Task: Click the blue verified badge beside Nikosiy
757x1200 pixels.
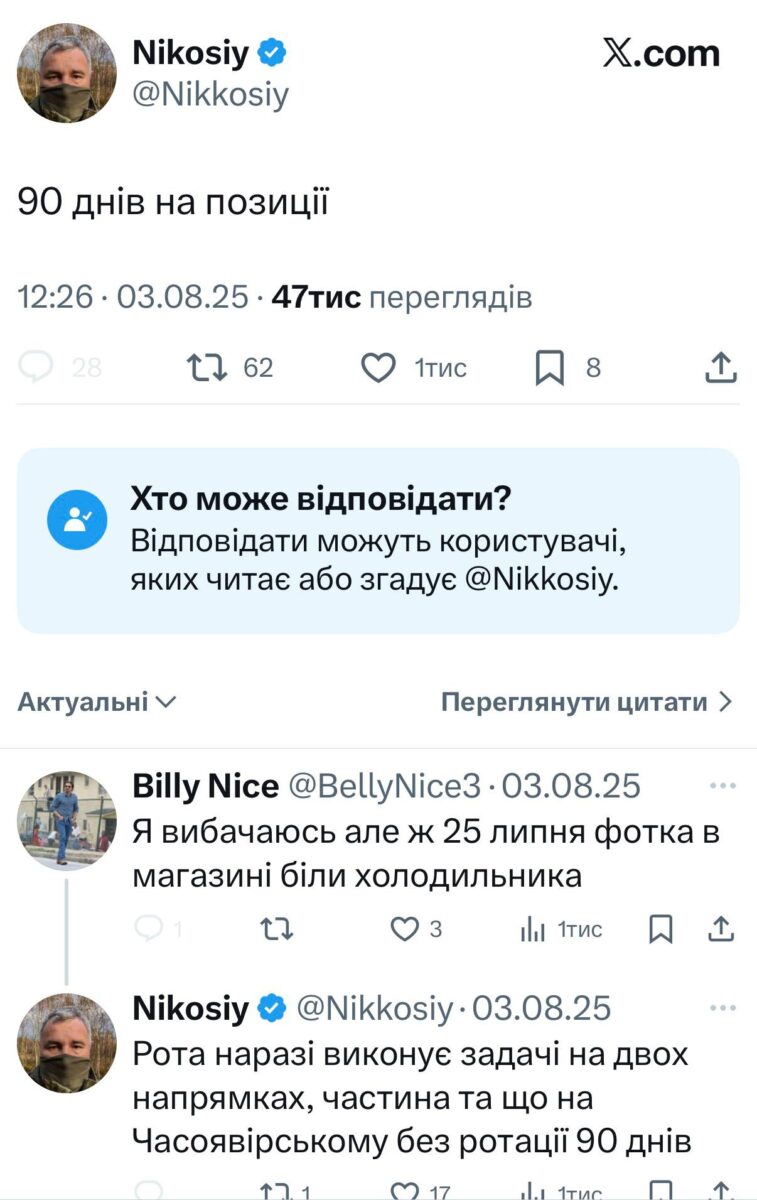Action: click(271, 53)
